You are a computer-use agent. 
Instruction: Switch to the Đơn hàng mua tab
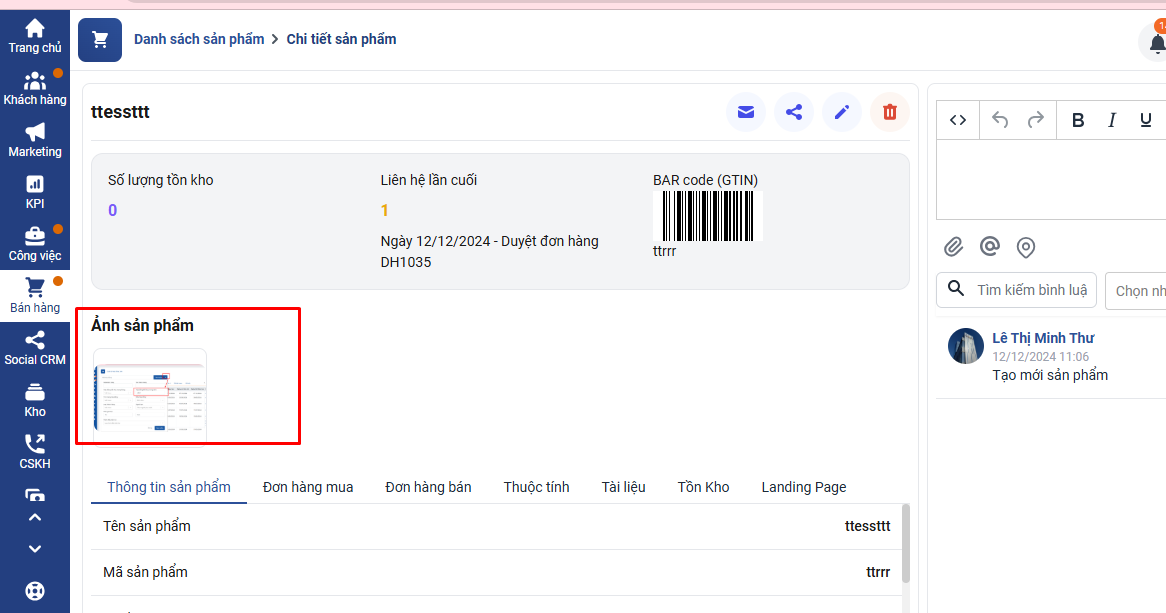pos(308,487)
